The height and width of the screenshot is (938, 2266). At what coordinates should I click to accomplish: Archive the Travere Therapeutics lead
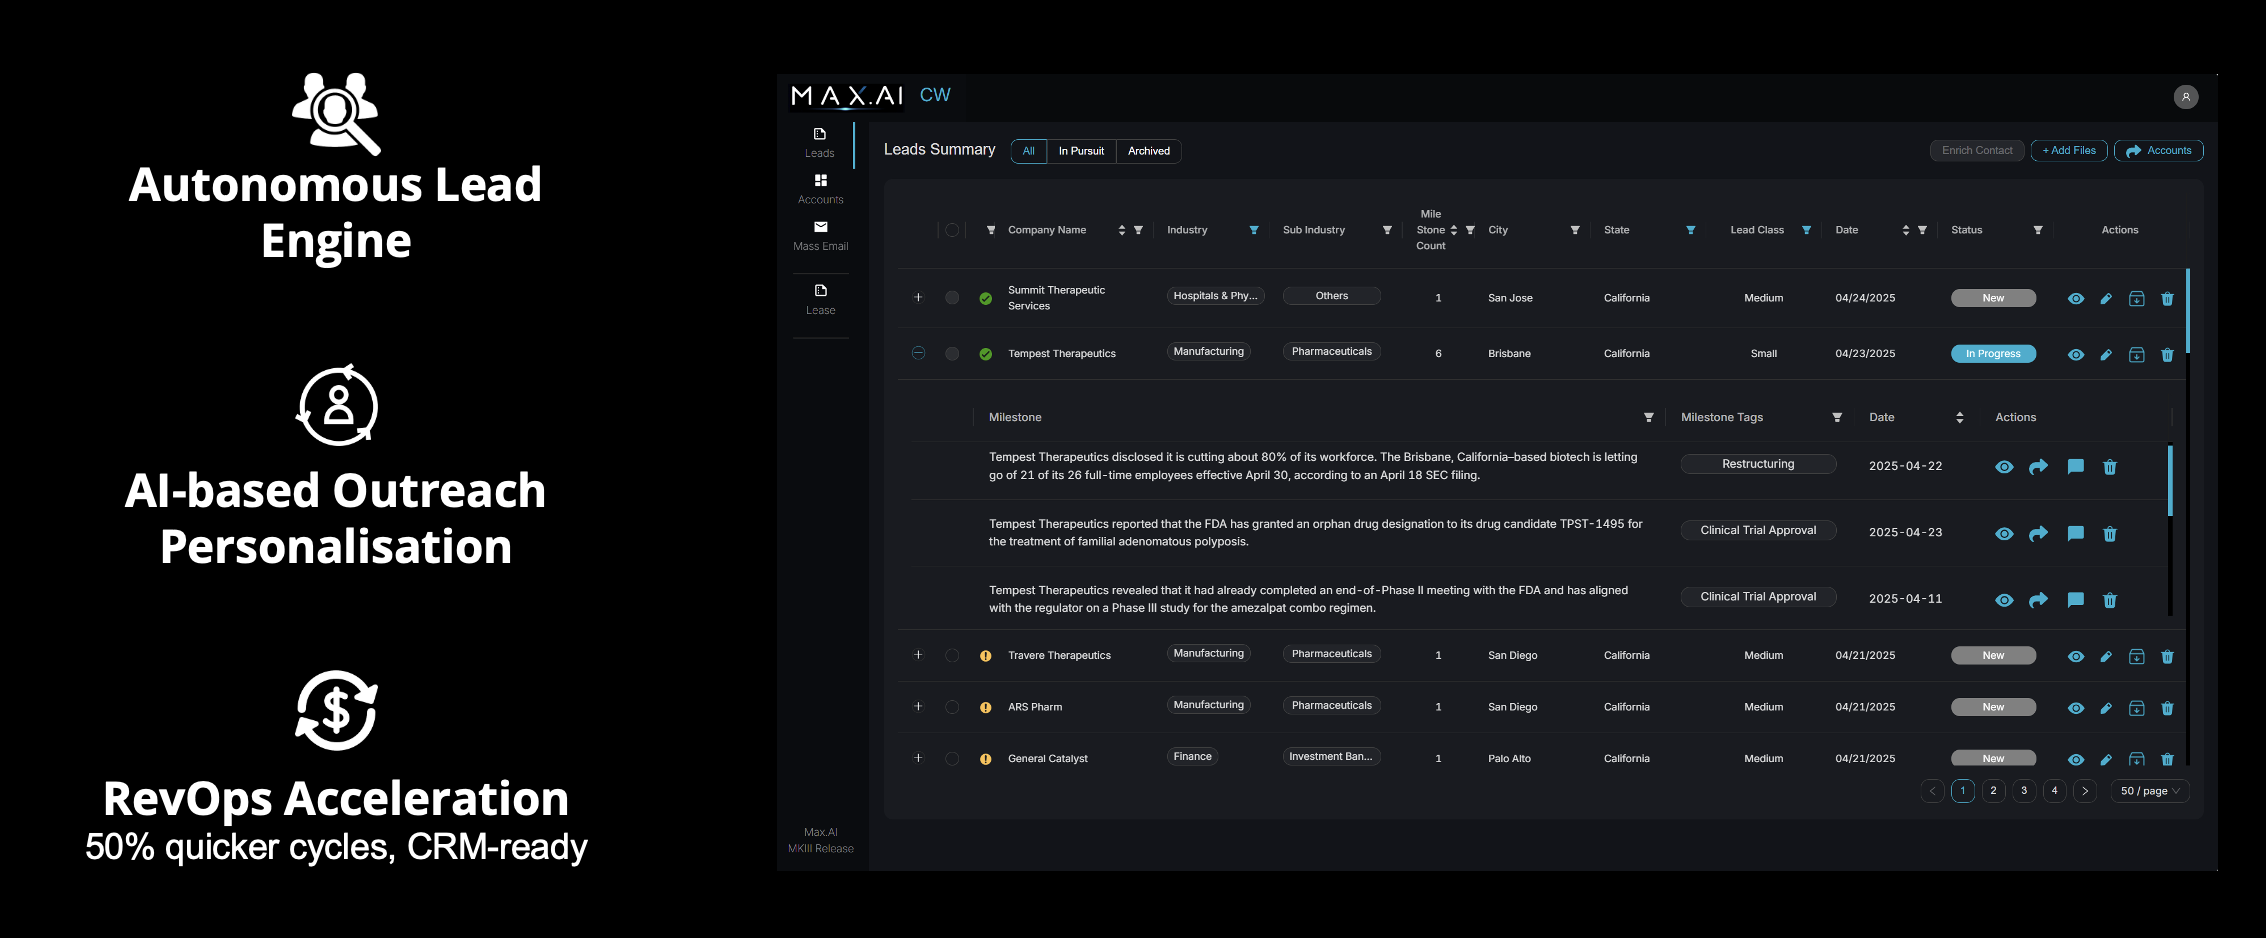point(2136,657)
